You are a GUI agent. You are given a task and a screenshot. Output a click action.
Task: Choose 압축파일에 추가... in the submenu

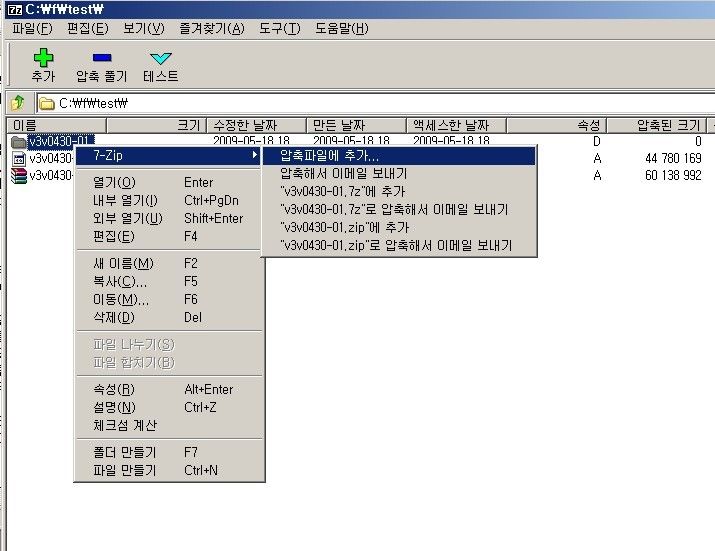[x=399, y=156]
